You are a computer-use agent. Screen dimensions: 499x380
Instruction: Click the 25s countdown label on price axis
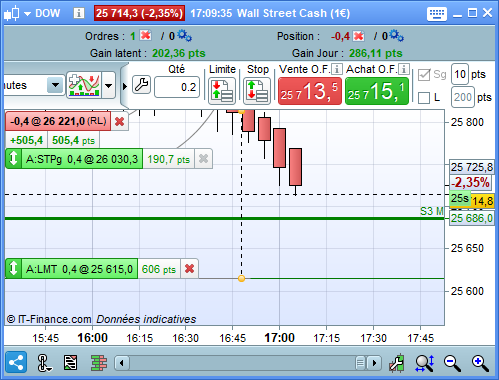(x=460, y=198)
